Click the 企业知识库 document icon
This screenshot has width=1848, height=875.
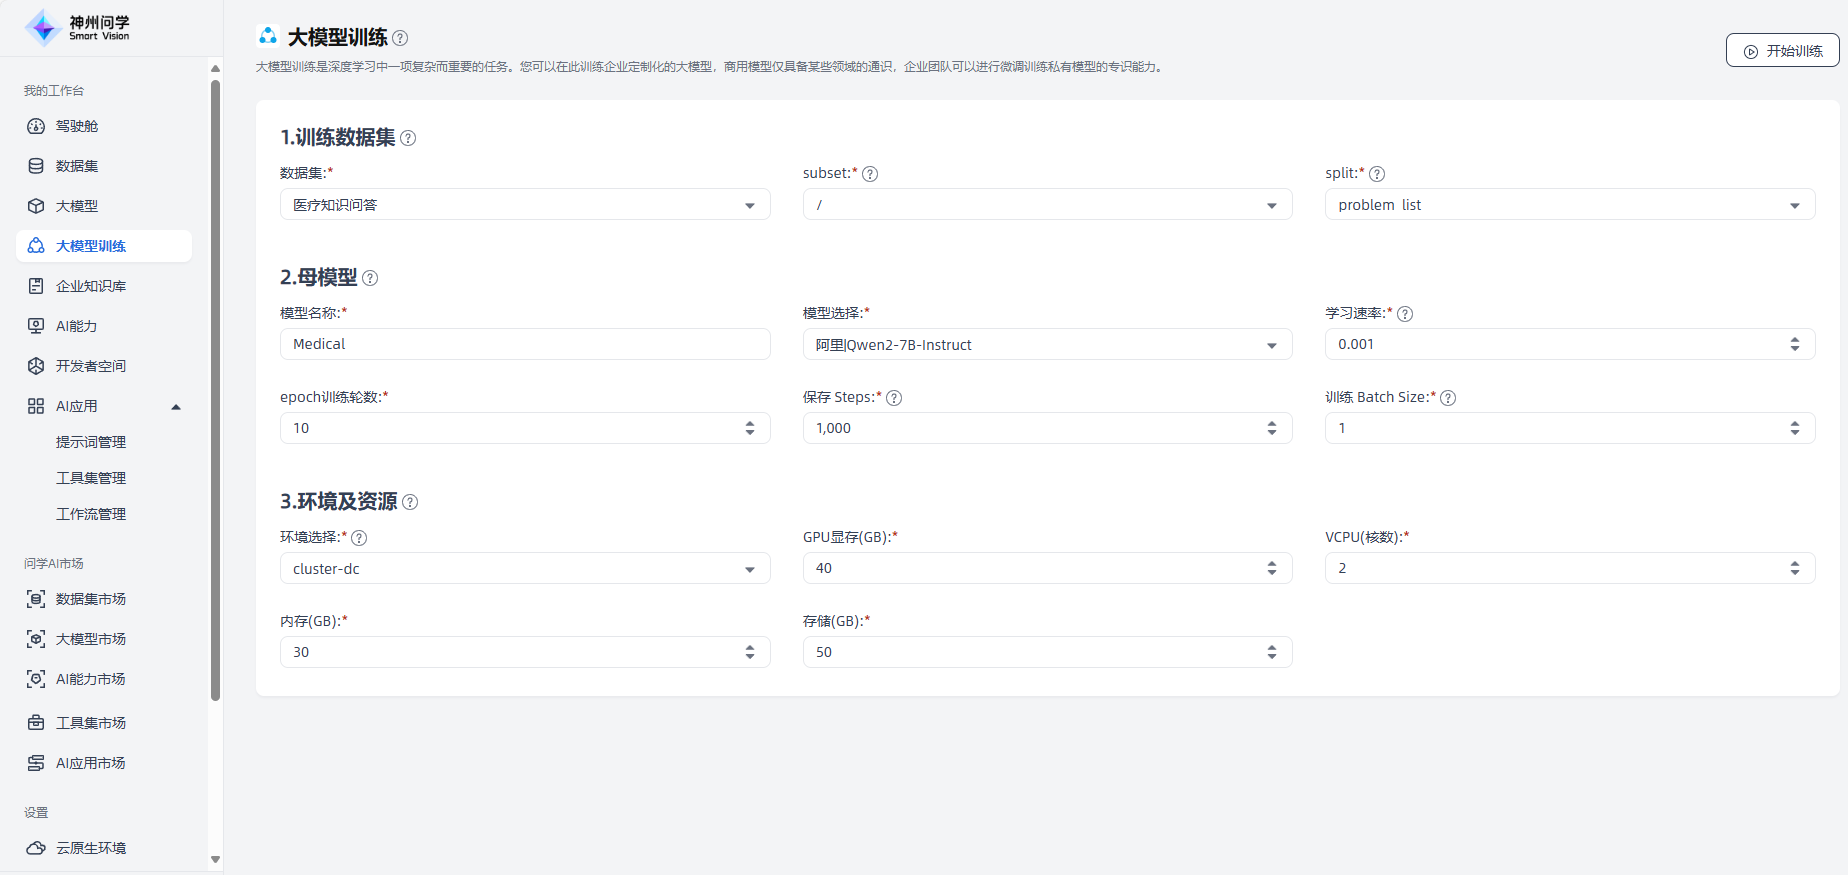[36, 286]
